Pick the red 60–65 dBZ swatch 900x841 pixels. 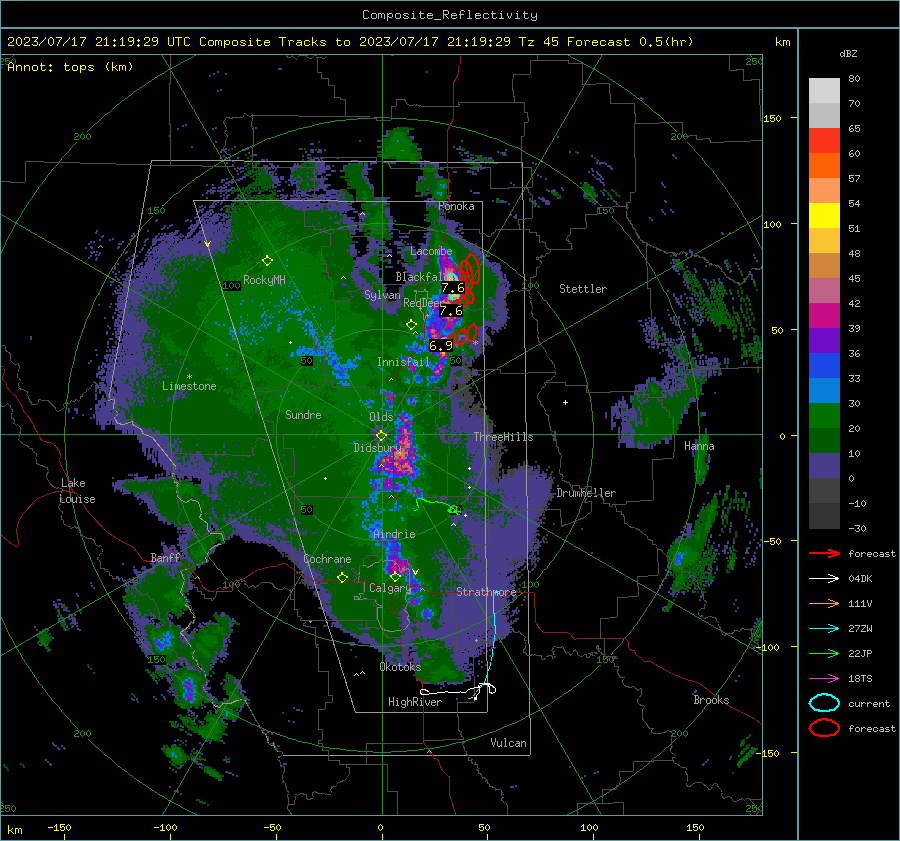click(824, 141)
